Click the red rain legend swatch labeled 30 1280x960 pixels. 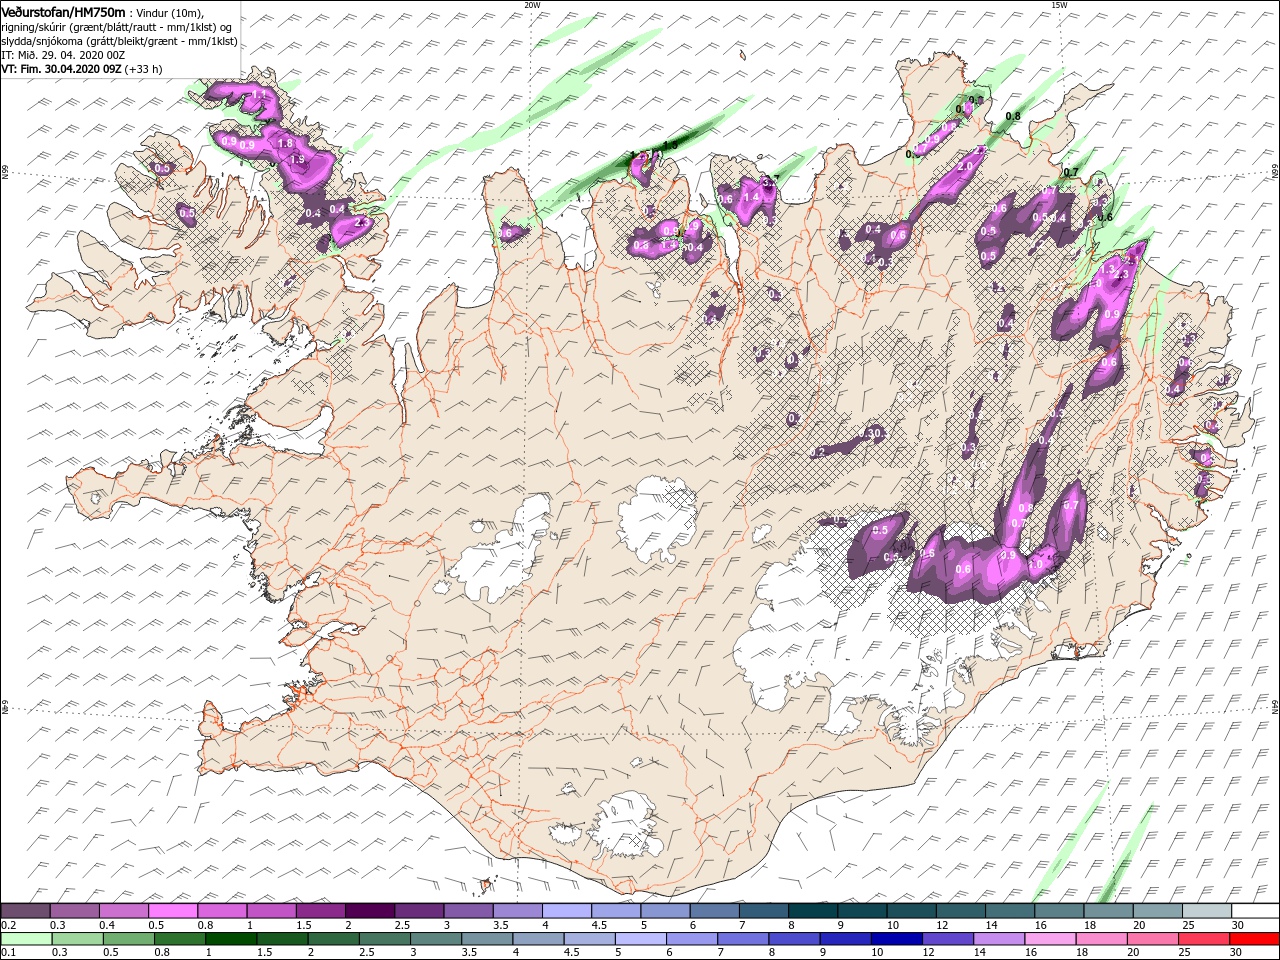coord(1256,939)
